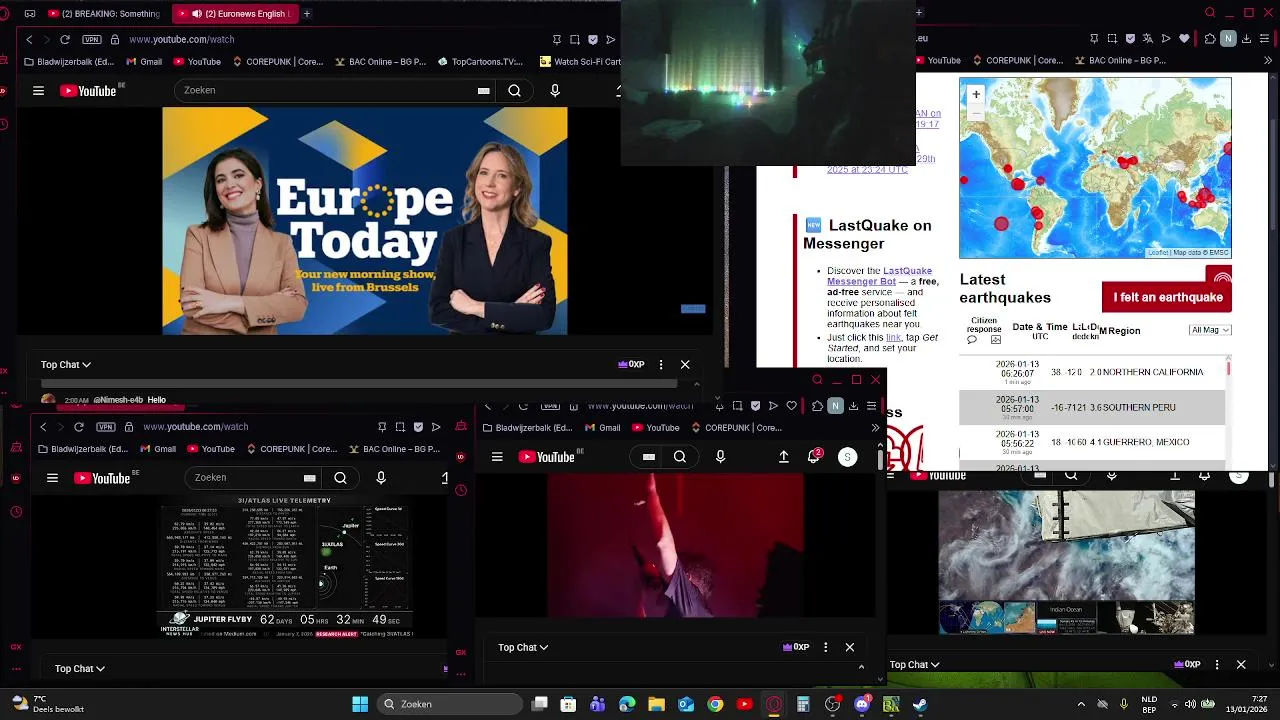This screenshot has height=720, width=1280.
Task: Expand Top Chat dropdown below the concert video
Action: point(523,648)
